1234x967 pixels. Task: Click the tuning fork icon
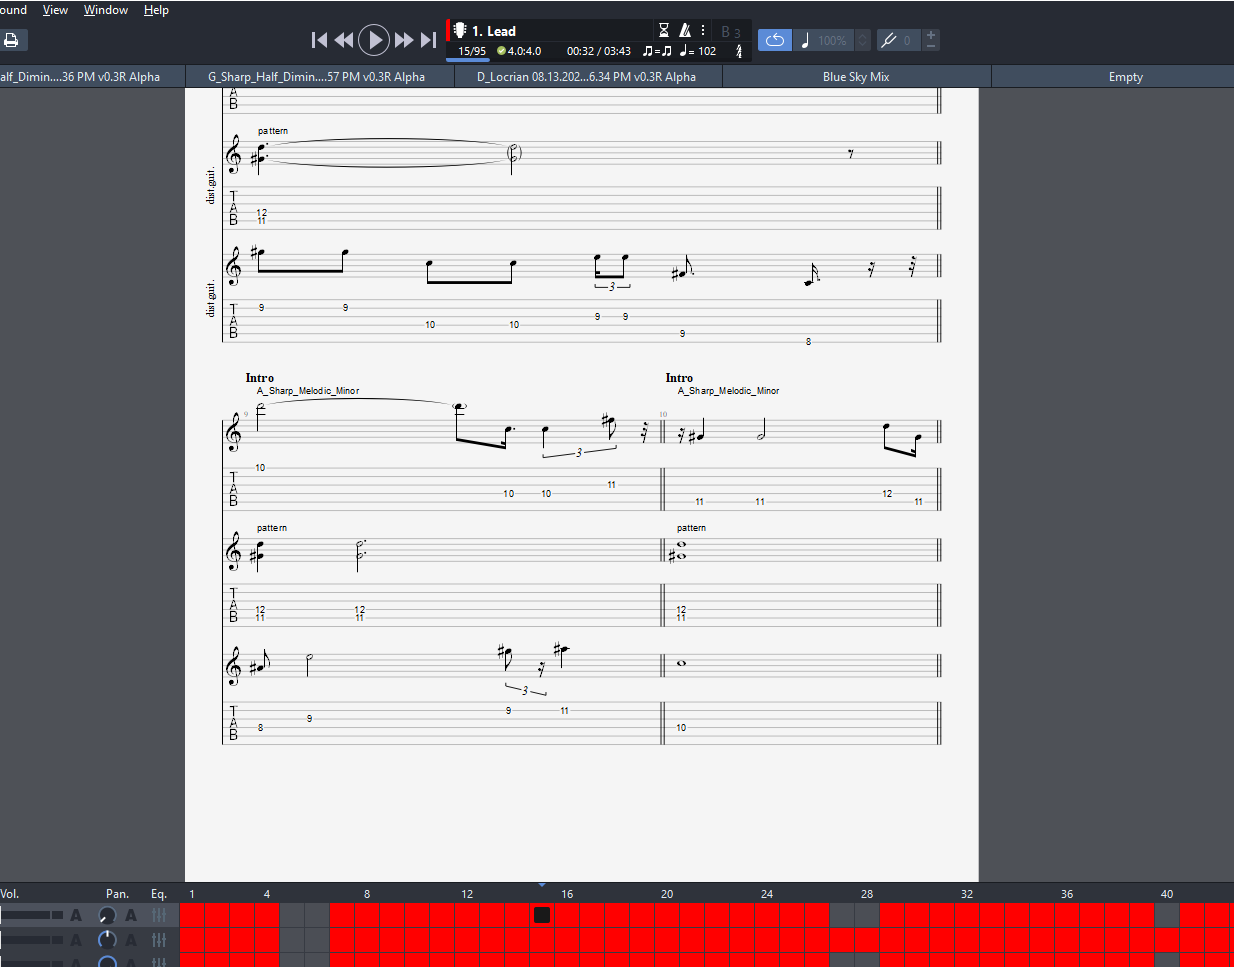(x=888, y=40)
